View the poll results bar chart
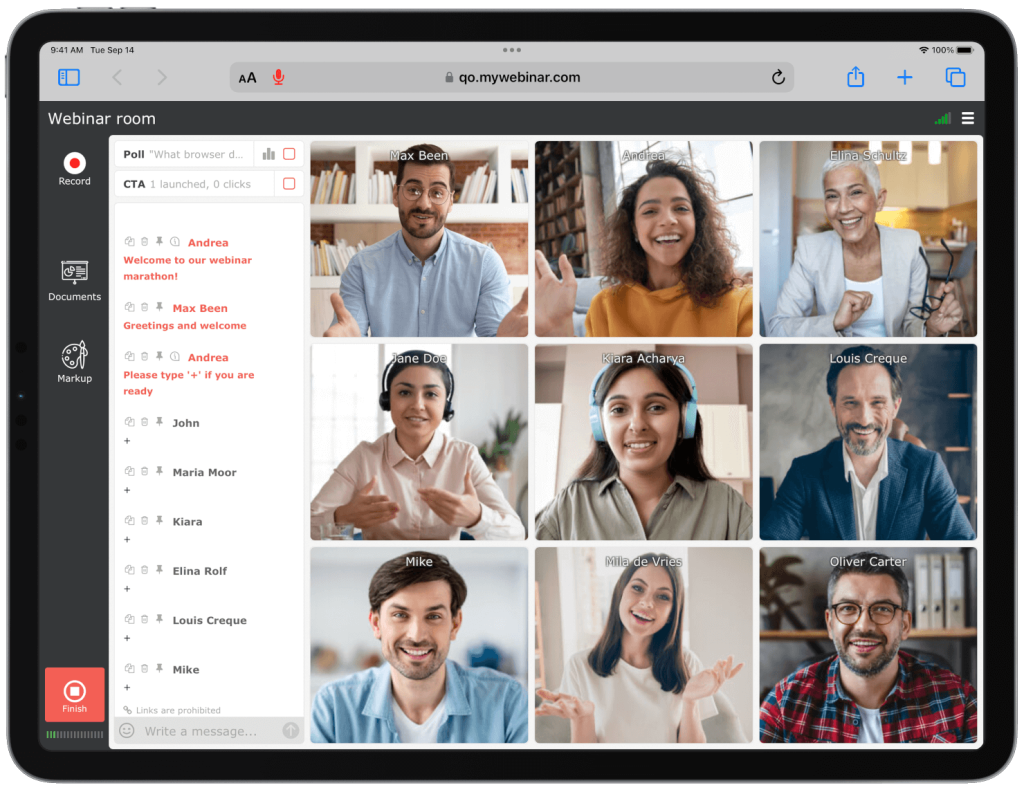This screenshot has height=792, width=1024. tap(269, 153)
